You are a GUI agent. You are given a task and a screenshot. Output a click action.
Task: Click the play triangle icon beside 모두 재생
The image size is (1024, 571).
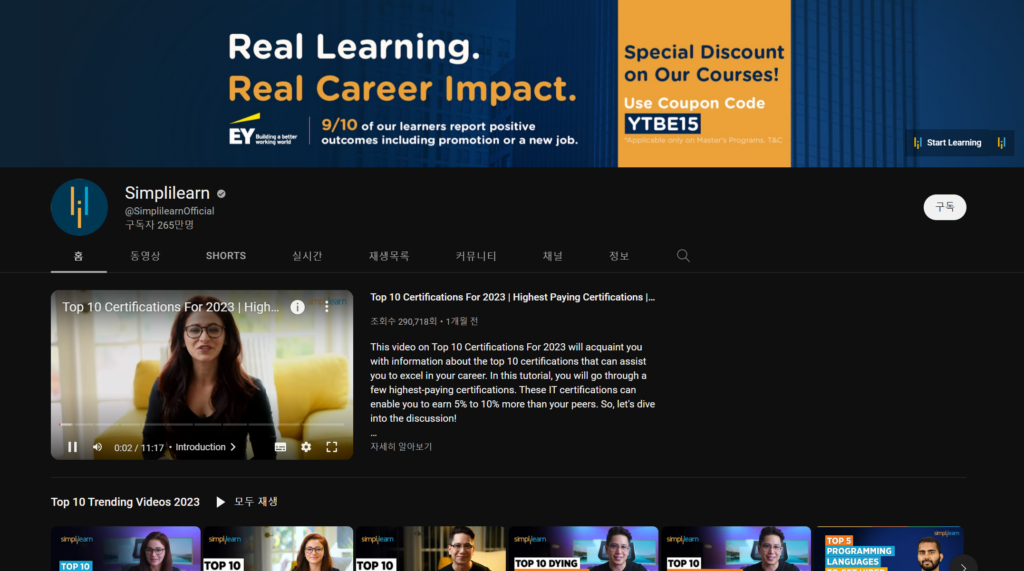[x=221, y=502]
